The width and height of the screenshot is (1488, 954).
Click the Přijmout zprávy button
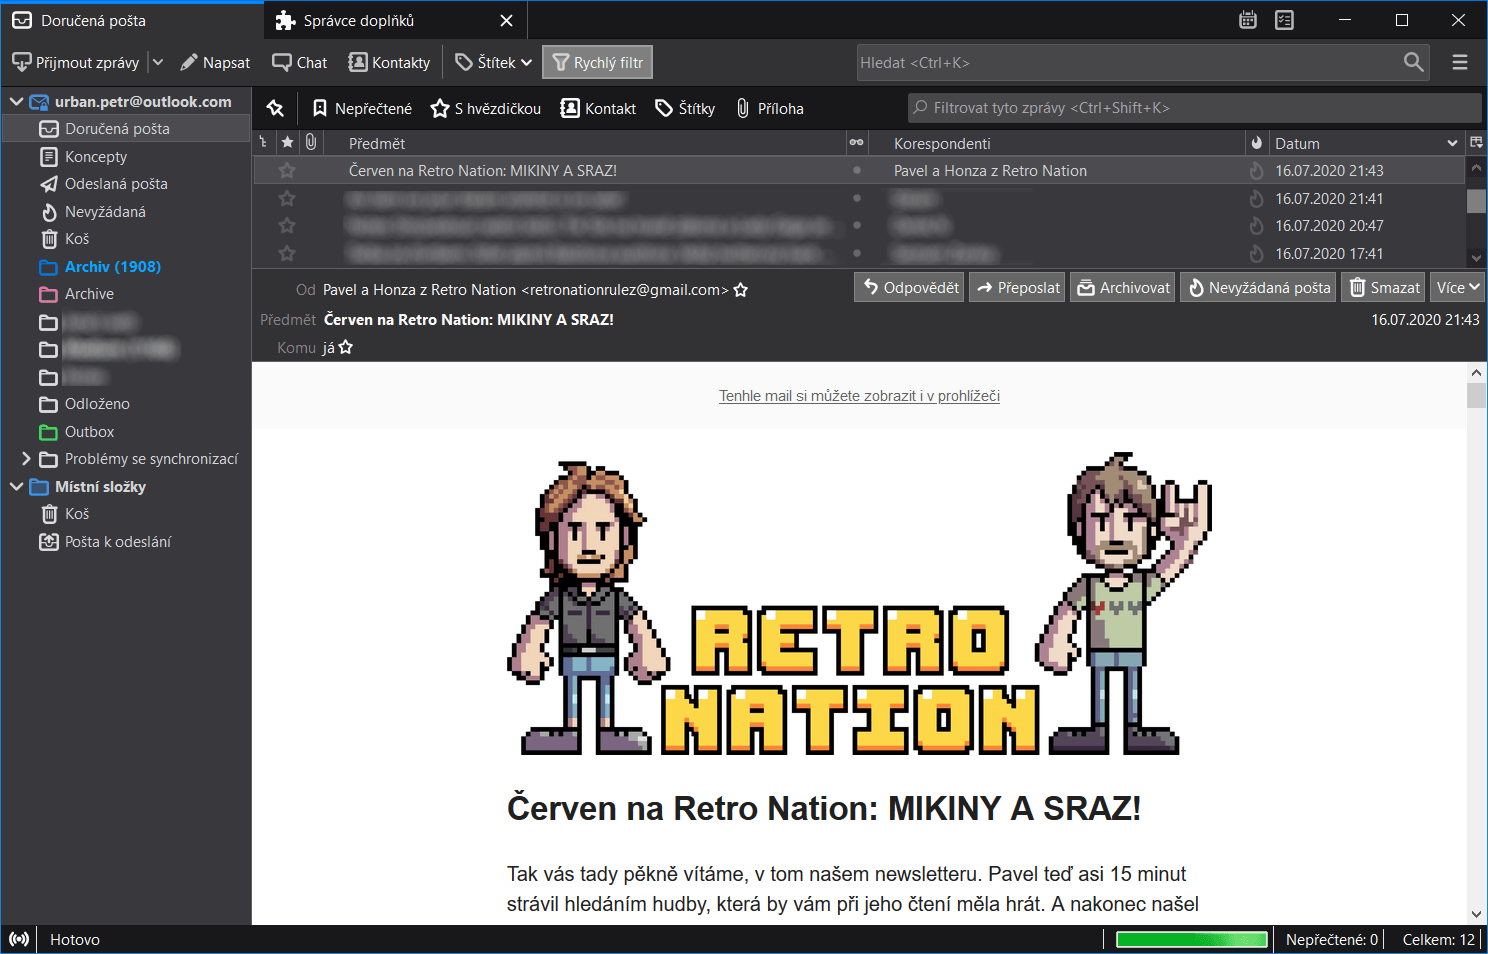[76, 62]
